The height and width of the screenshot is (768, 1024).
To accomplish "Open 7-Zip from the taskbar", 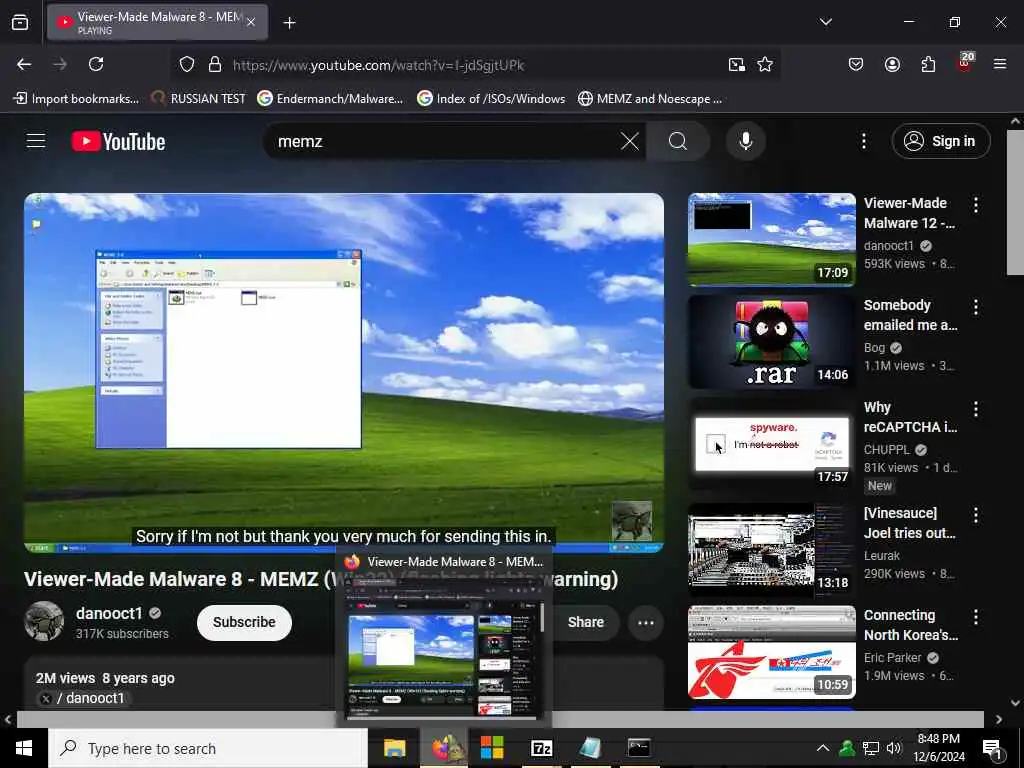I will pos(541,748).
